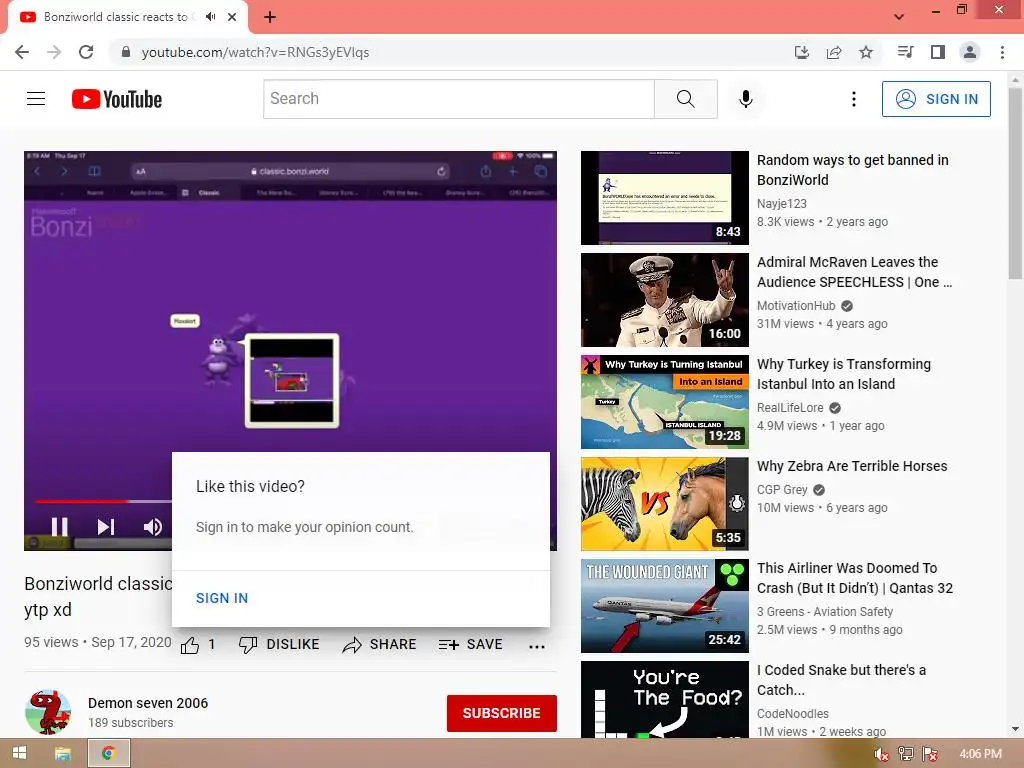Viewport: 1024px width, 768px height.
Task: View site info lock icon
Action: pyautogui.click(x=125, y=52)
